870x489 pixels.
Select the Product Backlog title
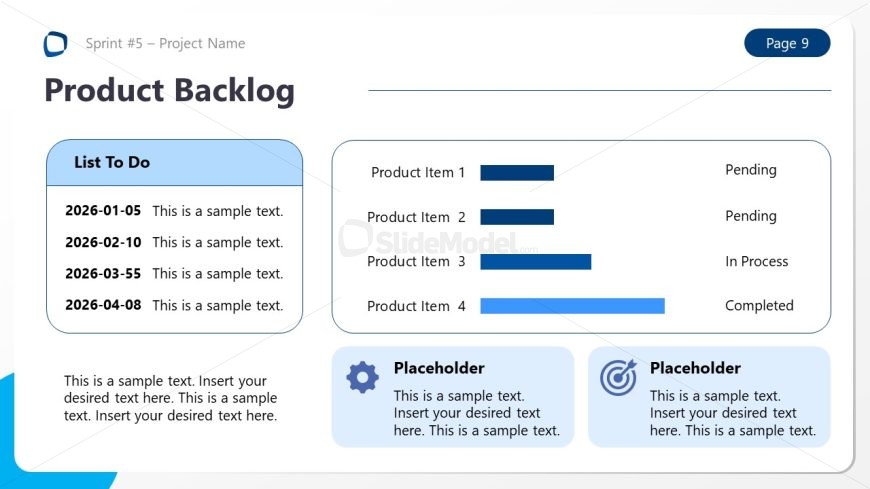[170, 90]
